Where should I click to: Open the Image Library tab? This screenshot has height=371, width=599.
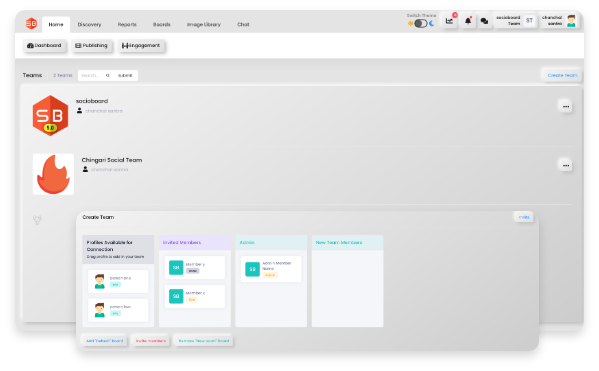[204, 24]
